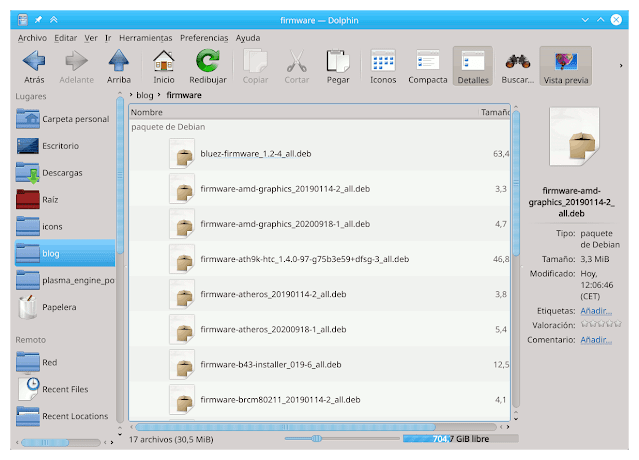
Task: Select the Detalles view mode
Action: pos(473,67)
